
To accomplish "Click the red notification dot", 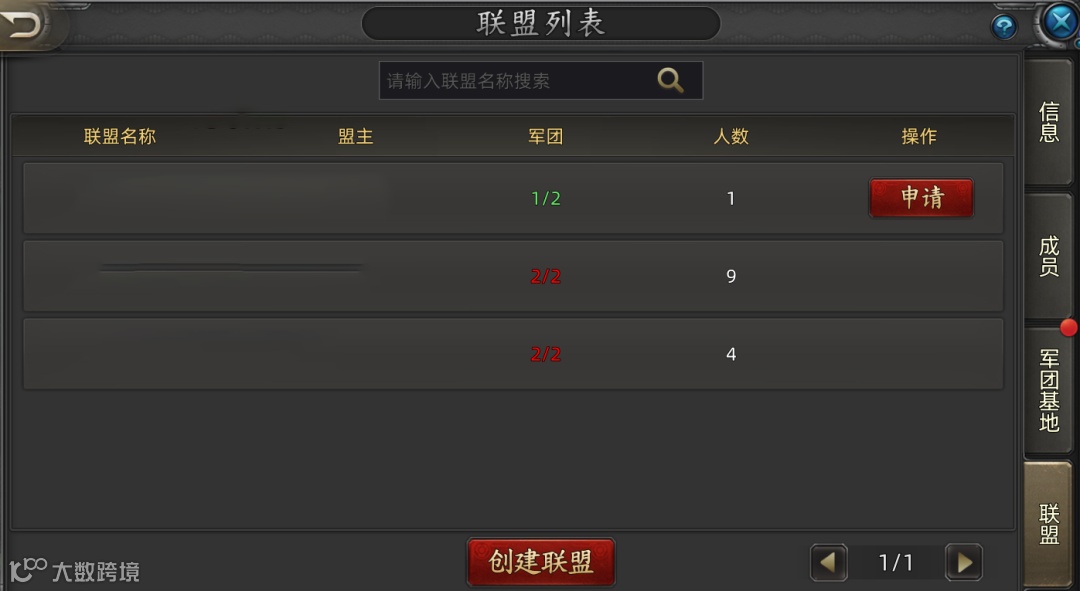I will (x=1068, y=328).
